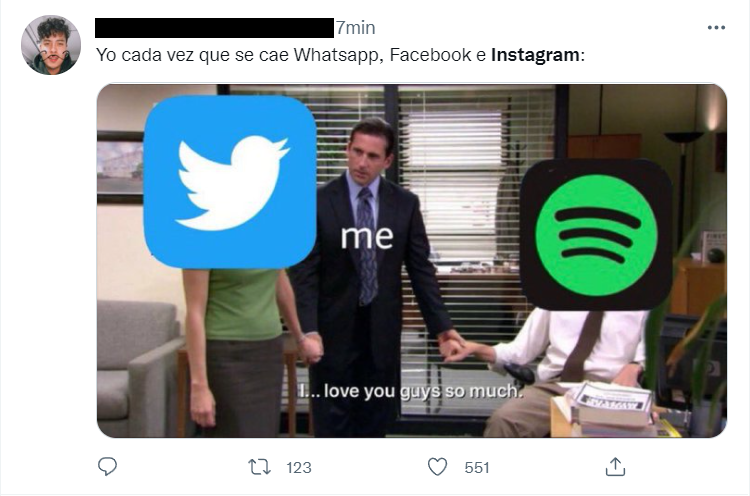The image size is (750, 496).
Task: Click the stack of books on the desk
Action: tap(610, 407)
